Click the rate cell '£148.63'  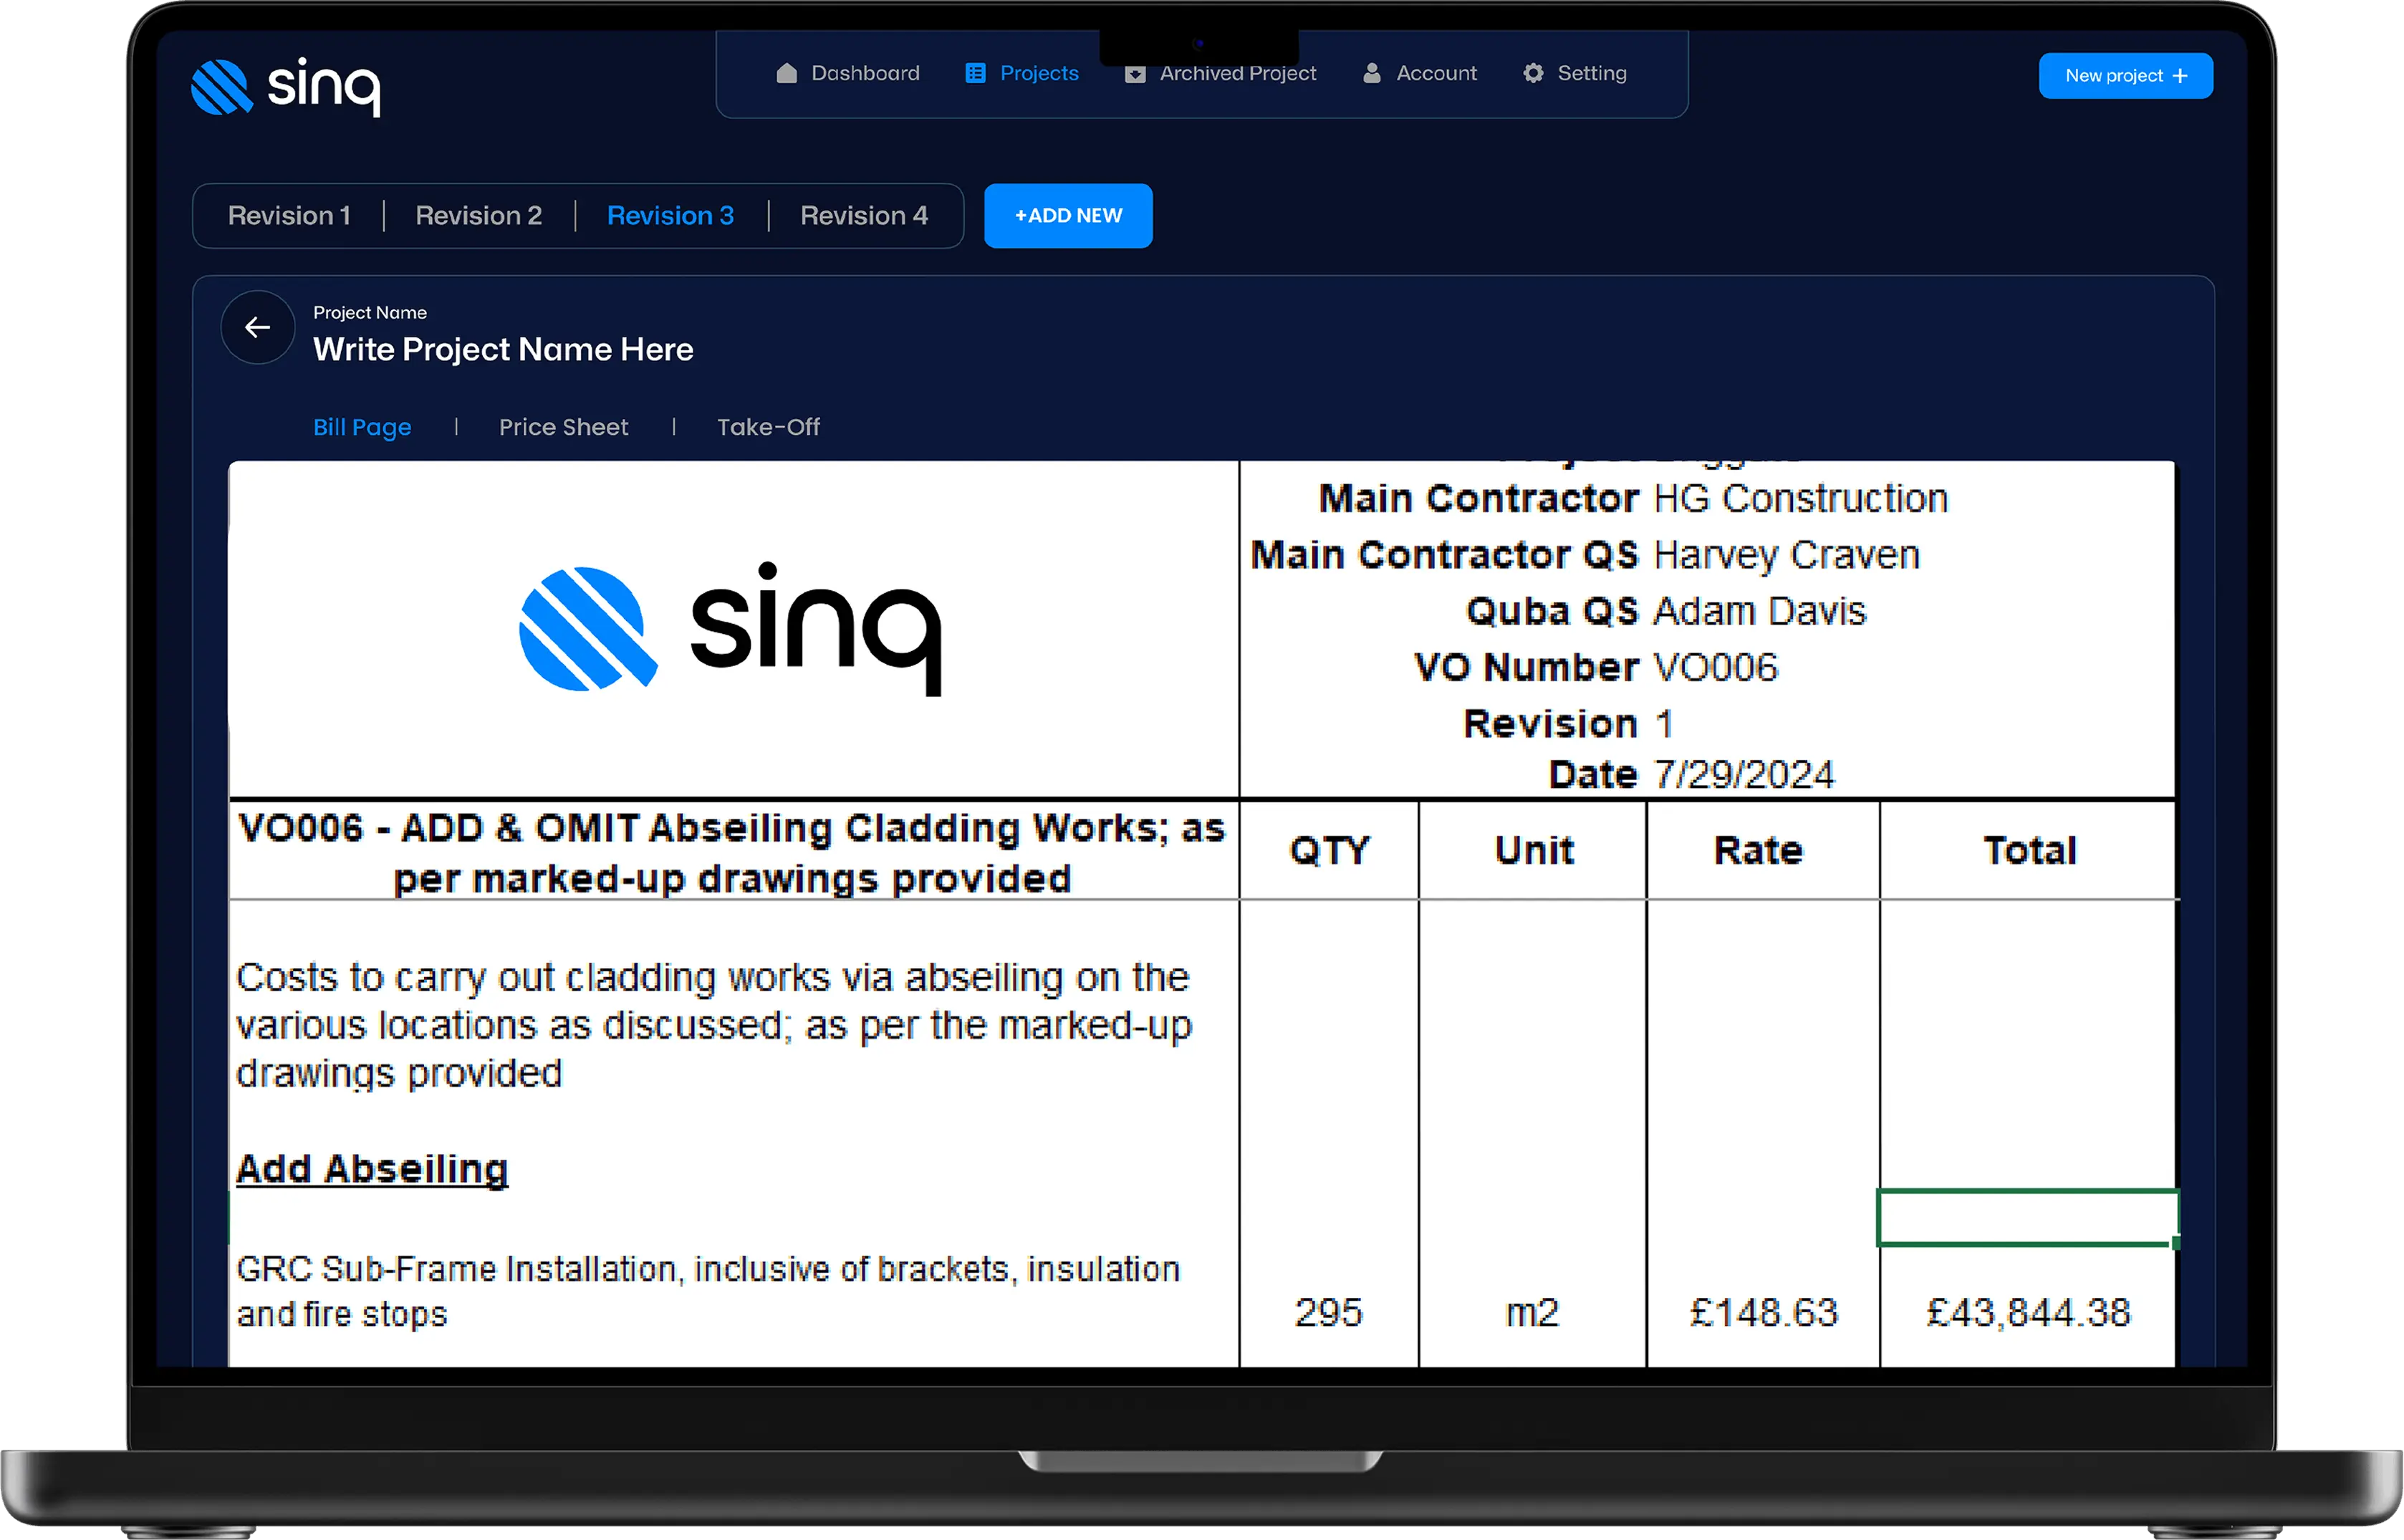click(x=1764, y=1313)
